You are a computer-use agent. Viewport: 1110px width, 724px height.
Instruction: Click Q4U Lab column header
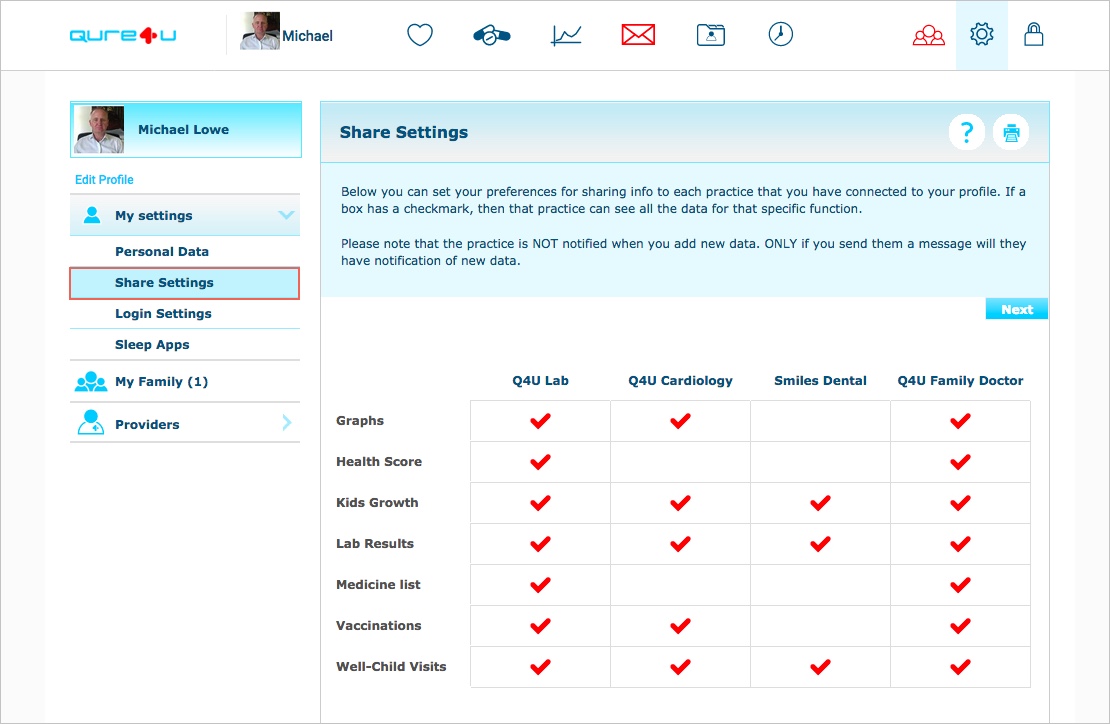coord(540,381)
